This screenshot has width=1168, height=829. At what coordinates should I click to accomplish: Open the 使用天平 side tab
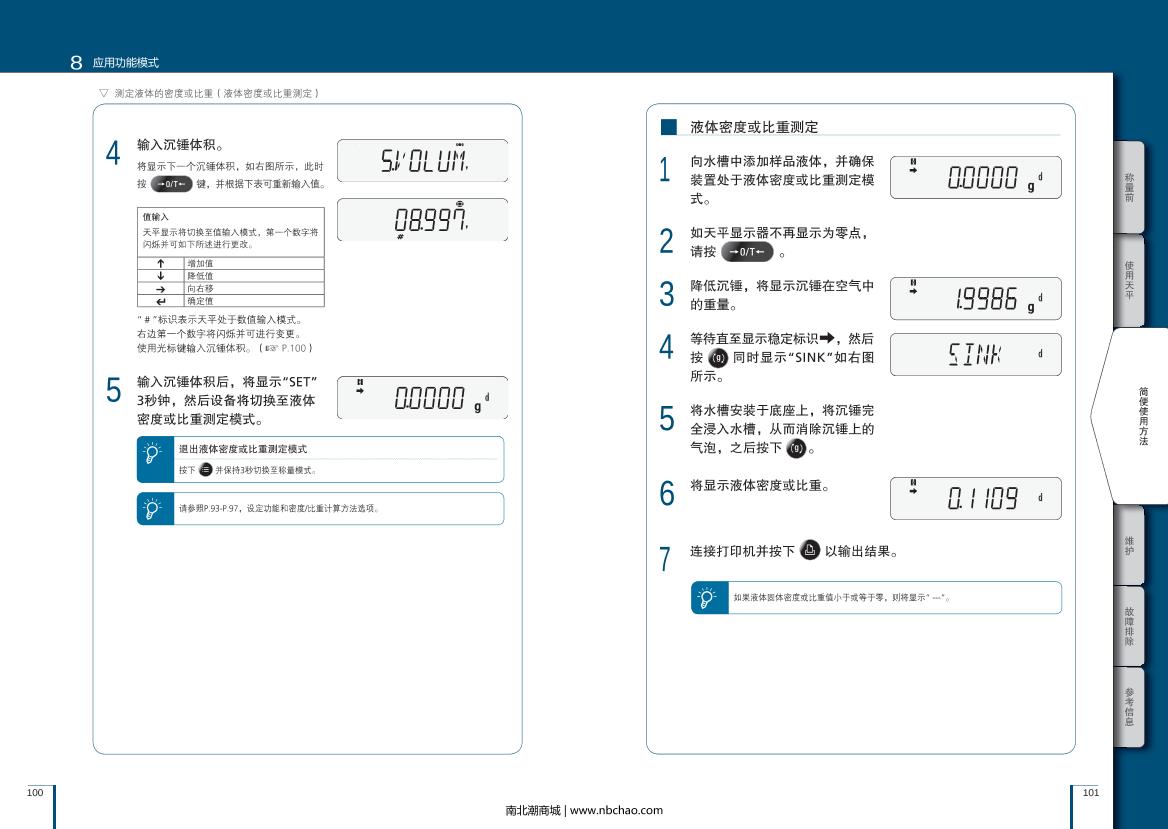(x=1129, y=280)
